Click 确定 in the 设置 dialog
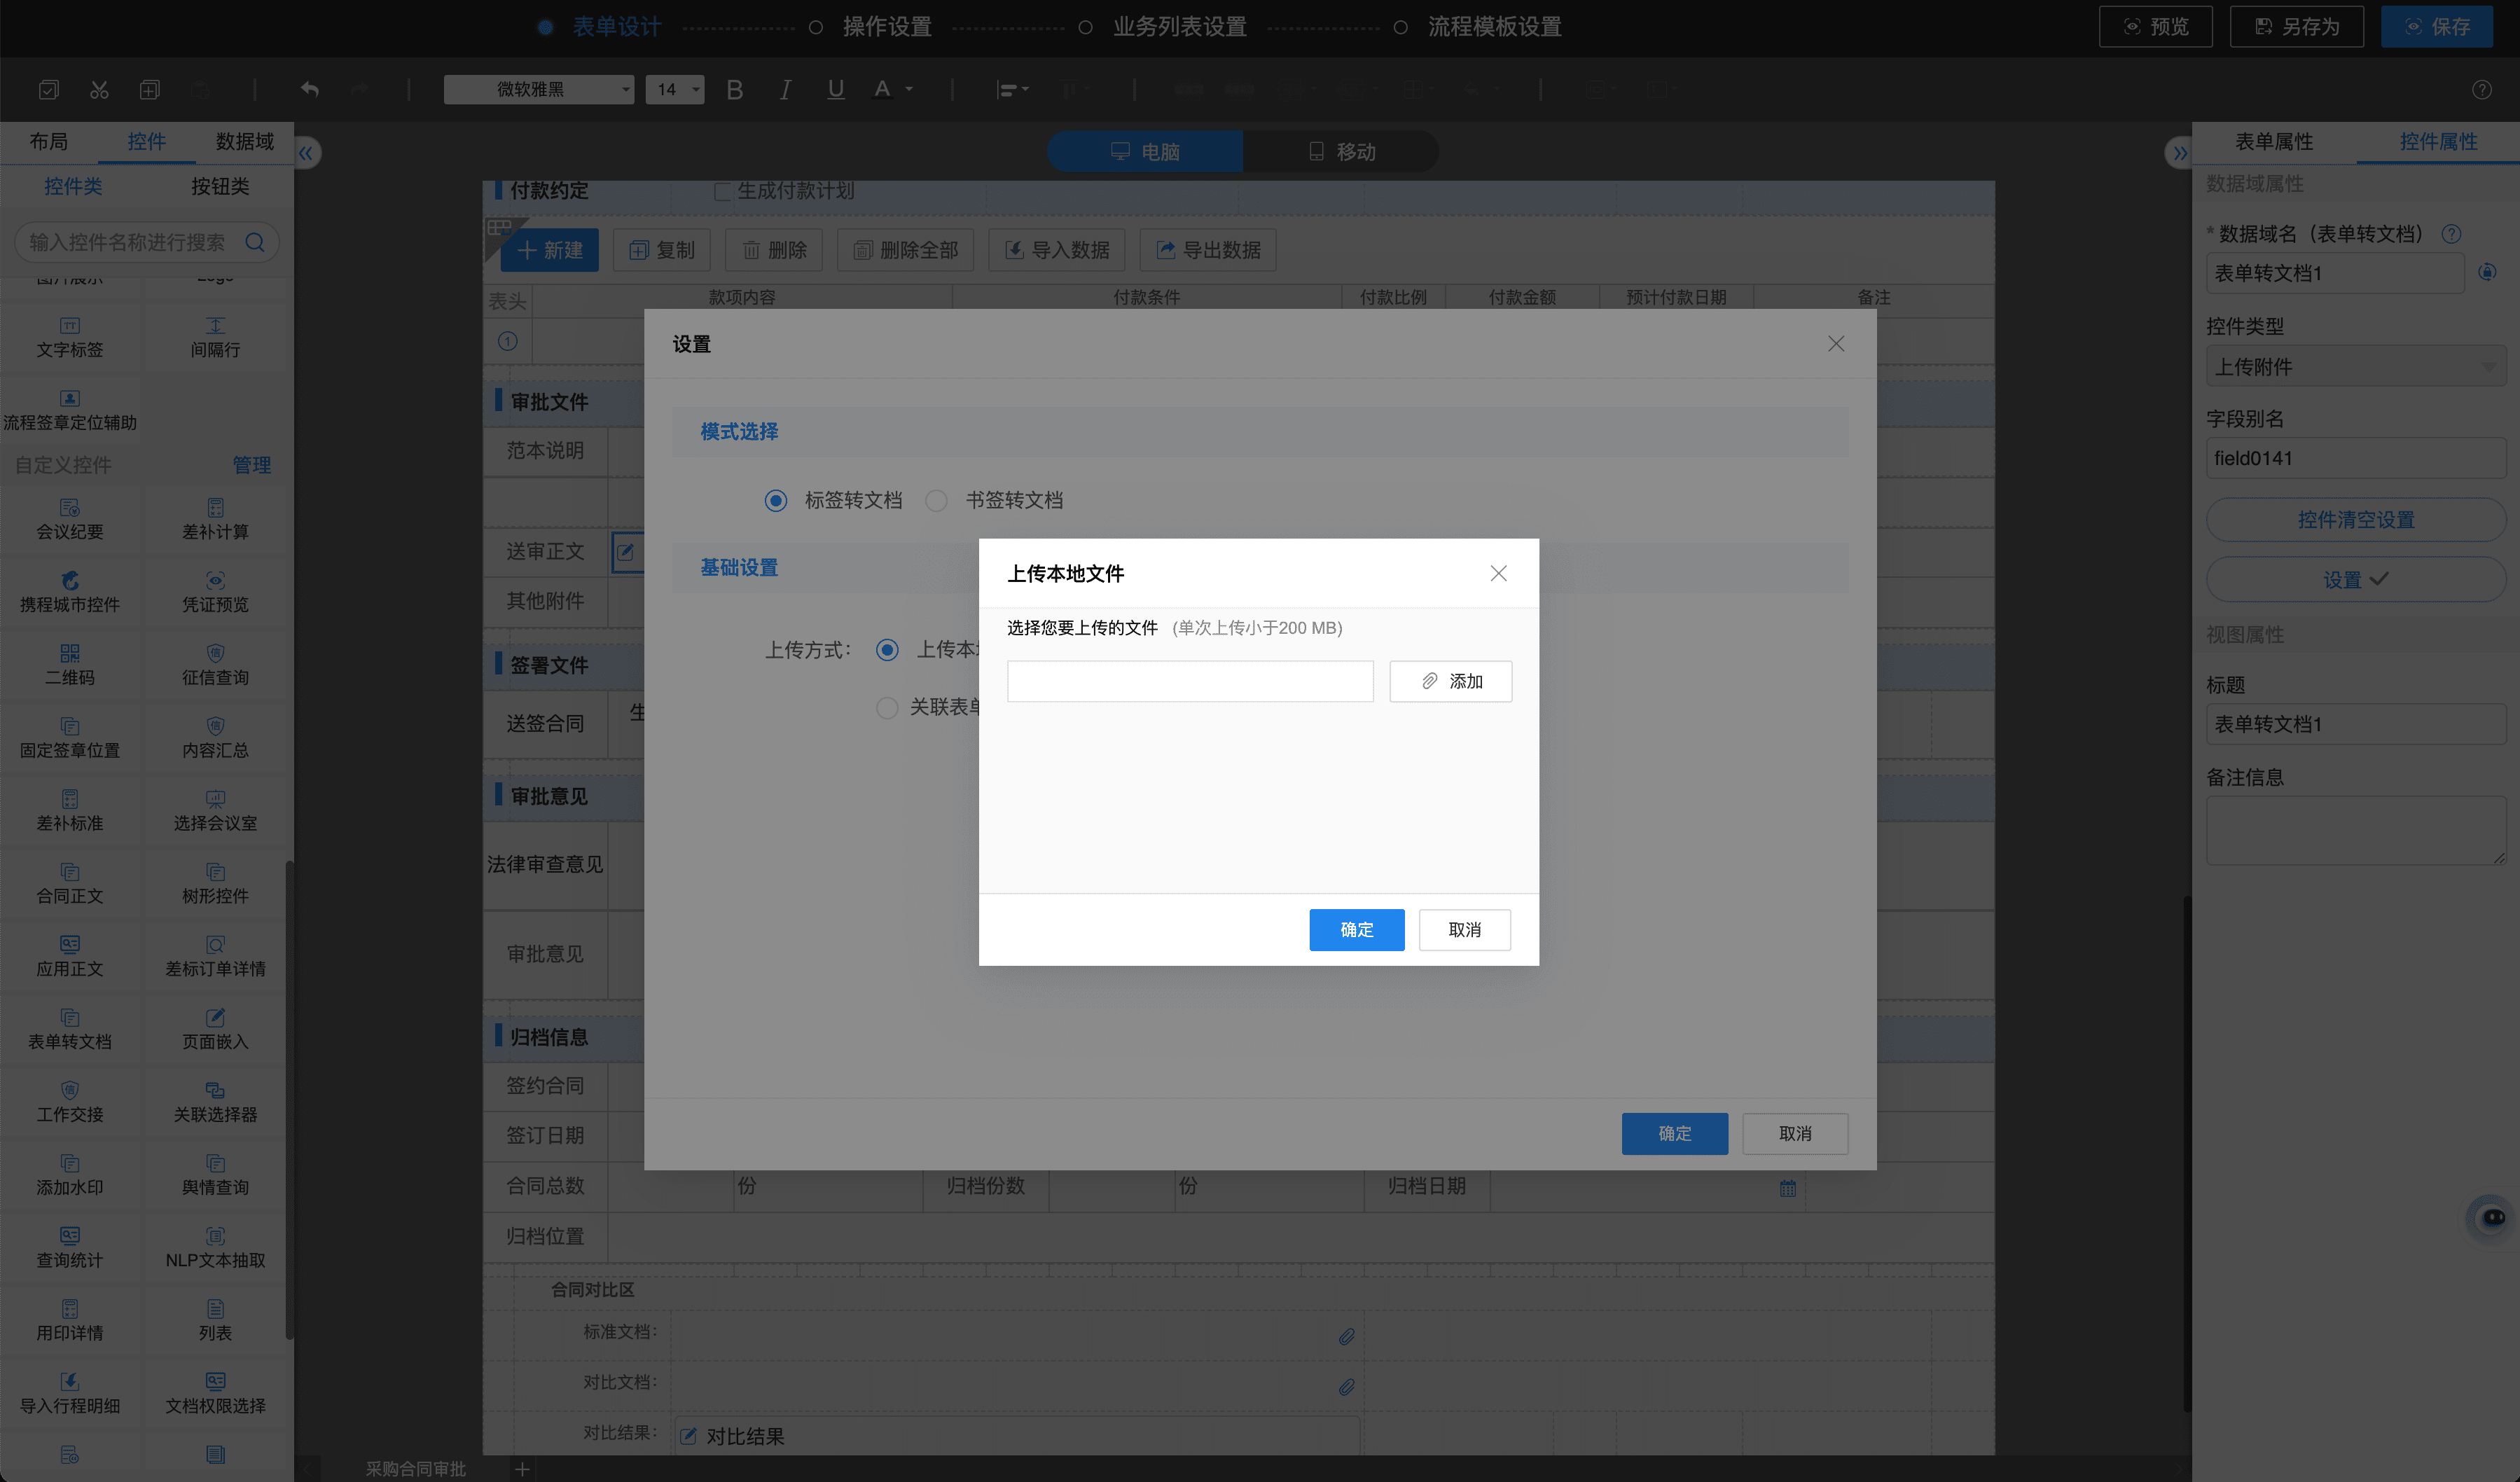 click(x=1674, y=1134)
